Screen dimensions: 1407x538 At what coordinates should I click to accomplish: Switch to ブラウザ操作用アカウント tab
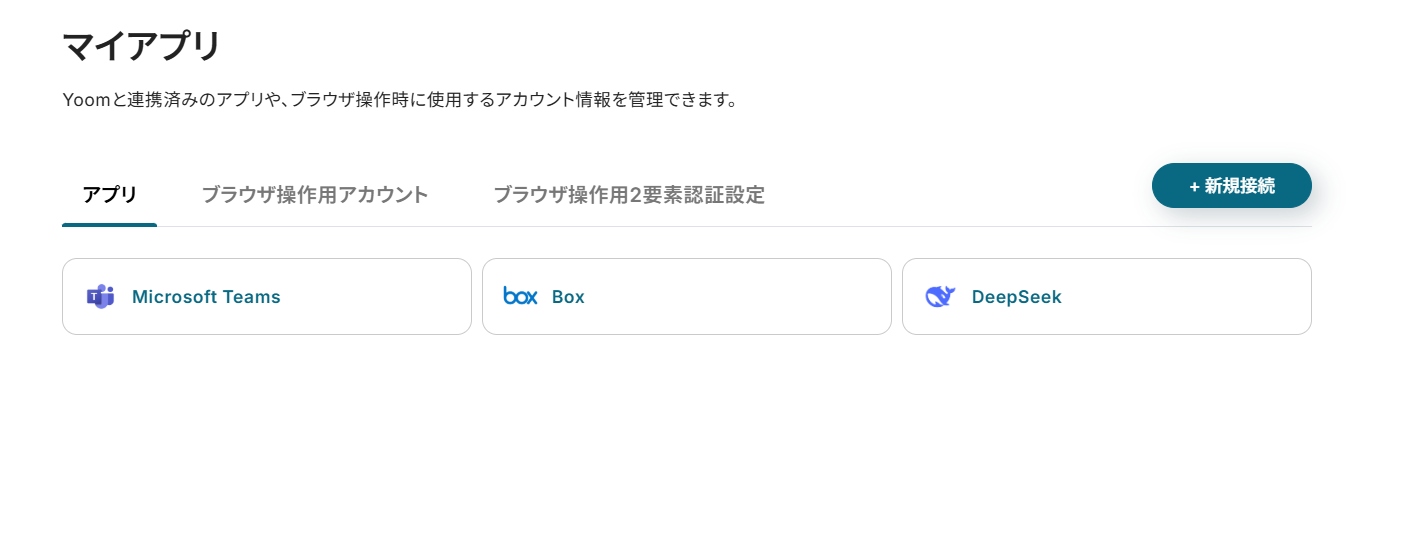tap(315, 195)
